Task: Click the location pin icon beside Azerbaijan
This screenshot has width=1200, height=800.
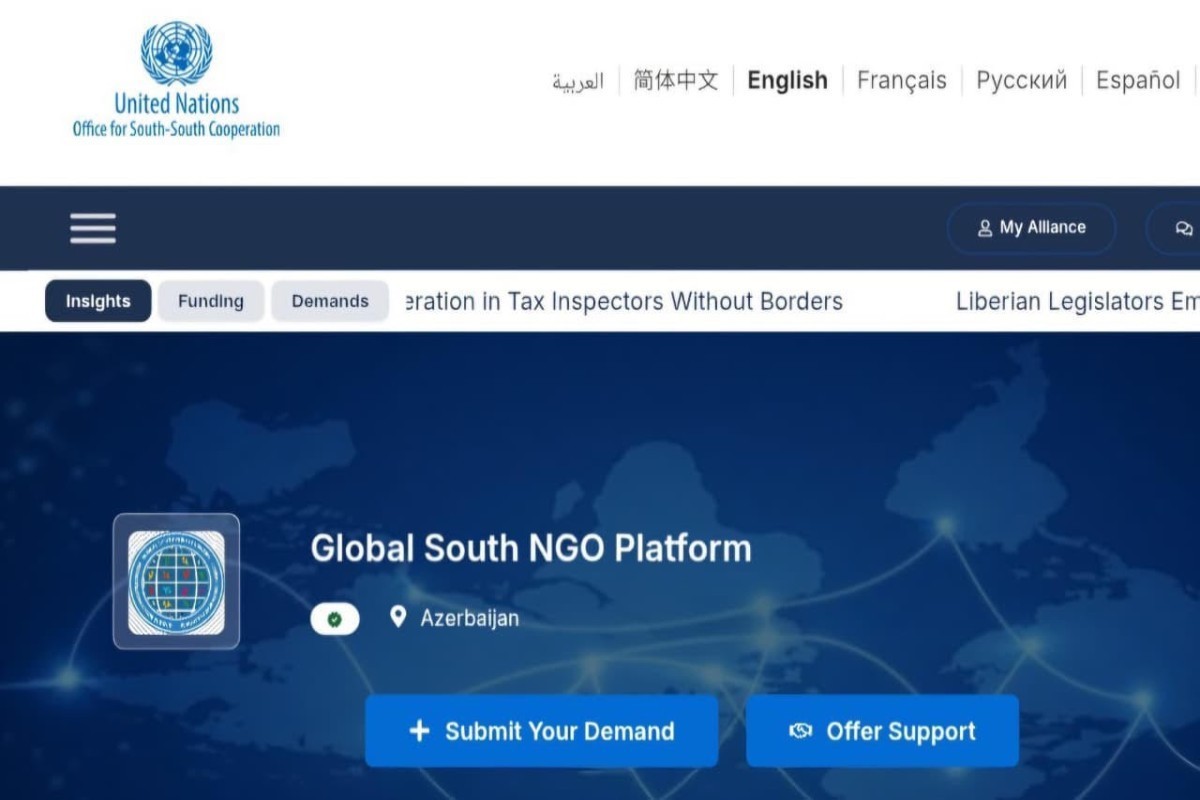Action: point(398,617)
